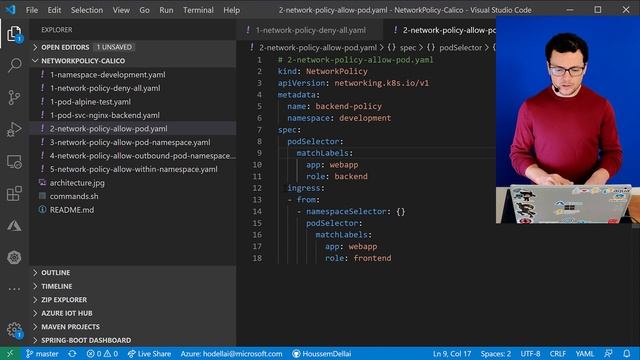Start Live Share from status bar
Image resolution: width=640 pixels, height=360 pixels.
click(149, 353)
